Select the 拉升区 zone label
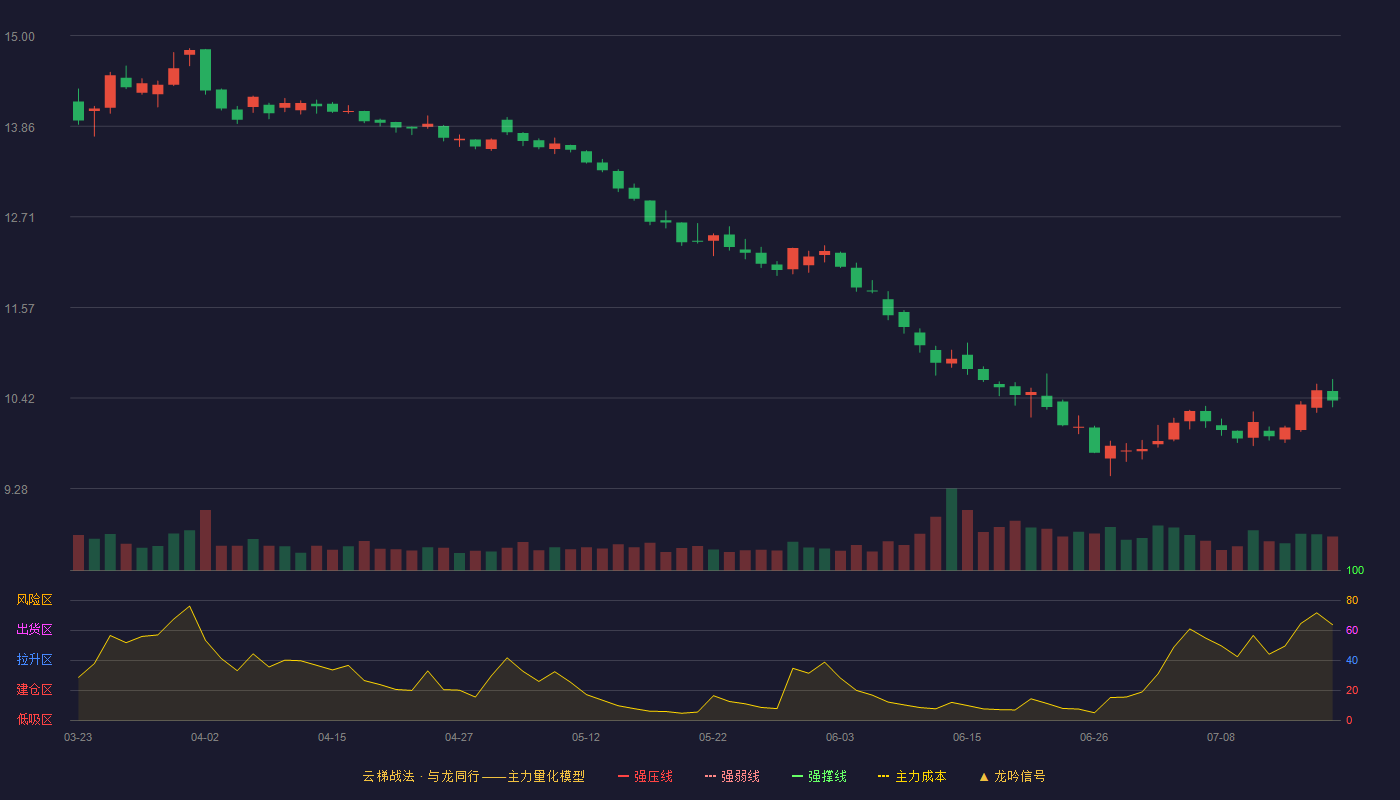This screenshot has width=1400, height=800. [x=34, y=660]
